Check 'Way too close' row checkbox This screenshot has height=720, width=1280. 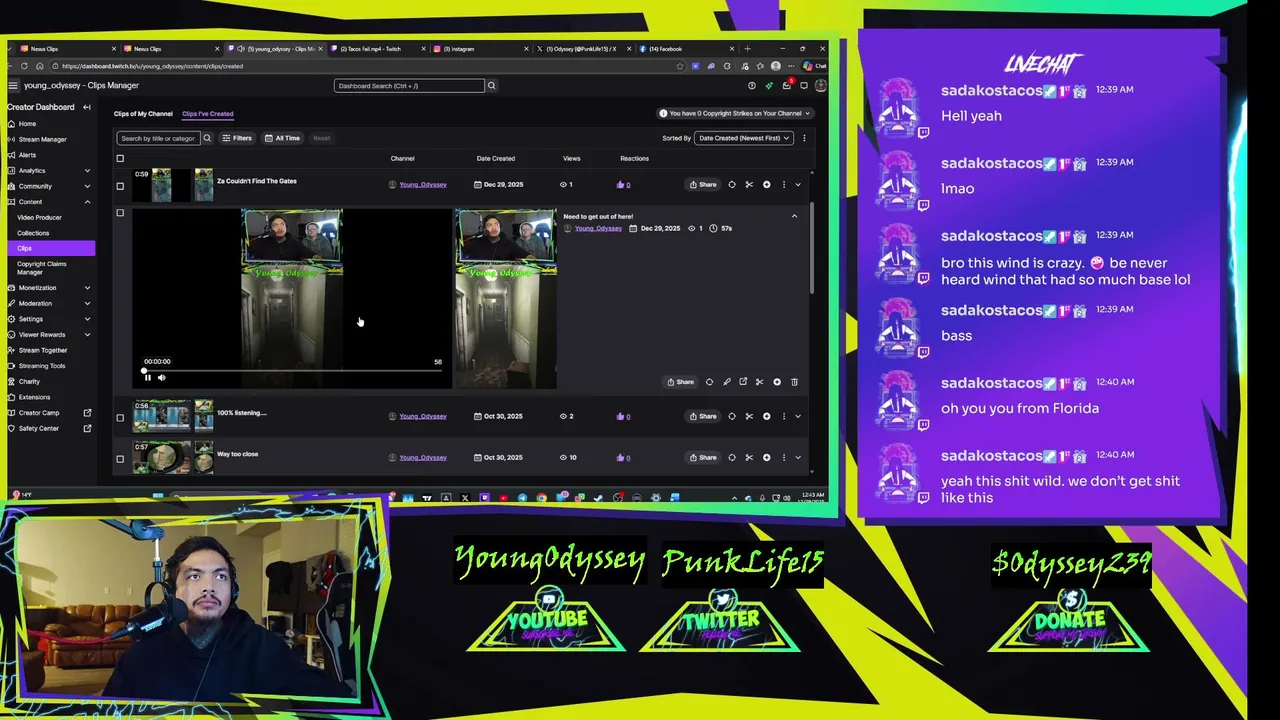120,459
